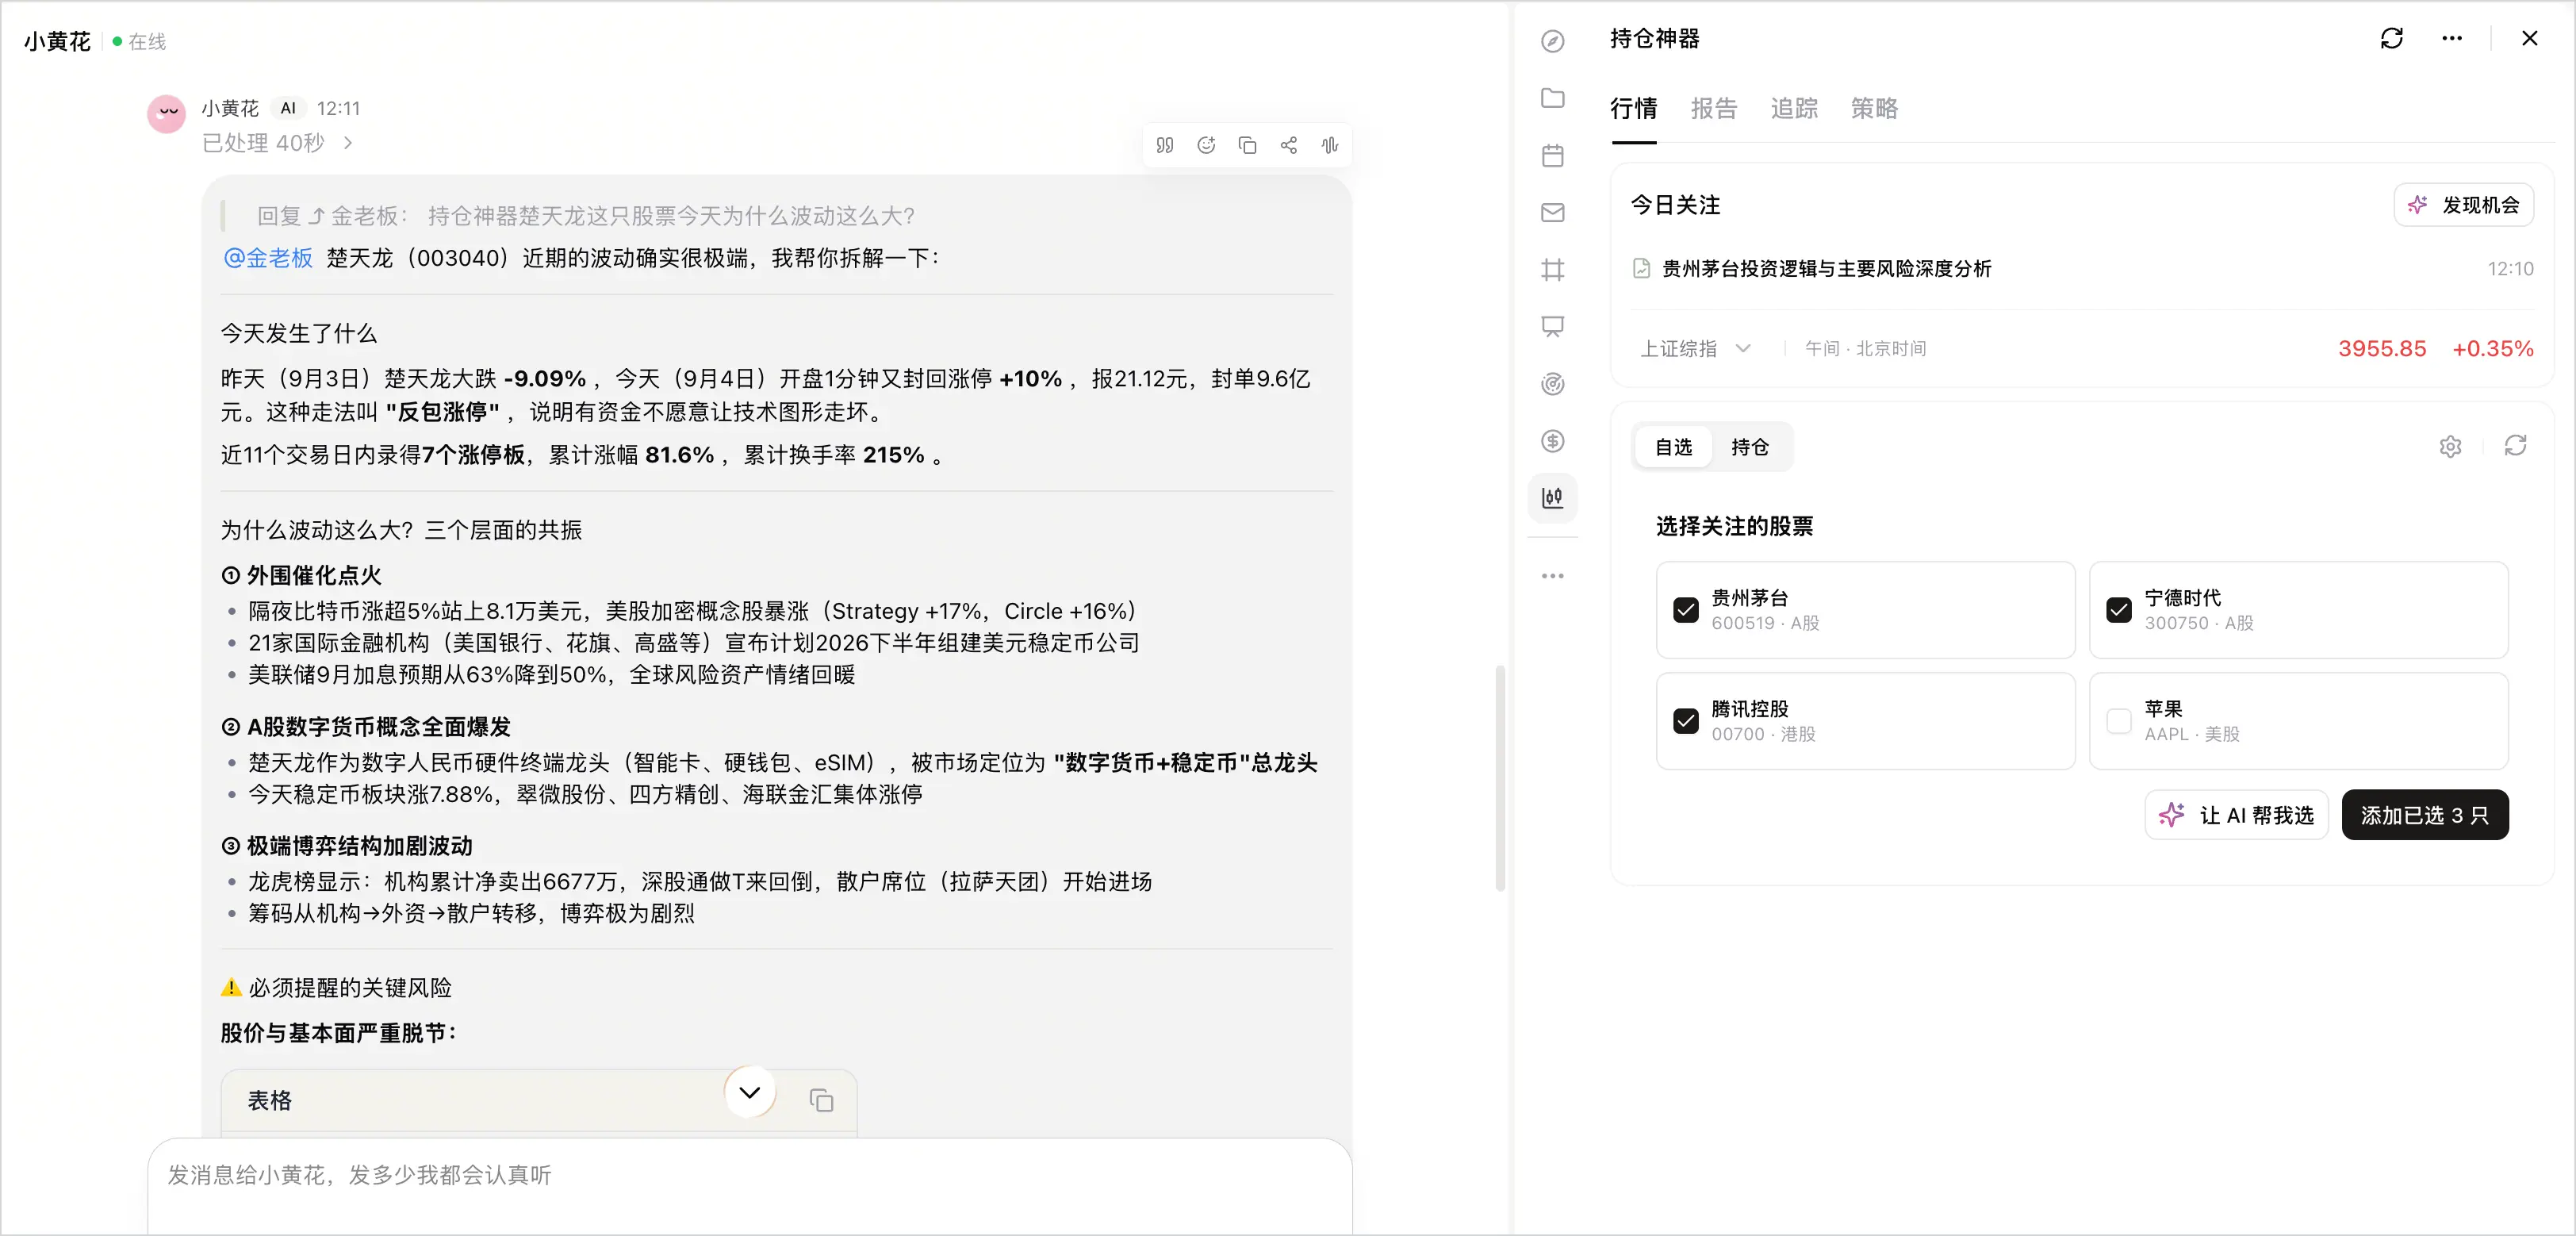This screenshot has width=2576, height=1236.
Task: Click 小黄花 avatar in the message
Action: pos(166,114)
